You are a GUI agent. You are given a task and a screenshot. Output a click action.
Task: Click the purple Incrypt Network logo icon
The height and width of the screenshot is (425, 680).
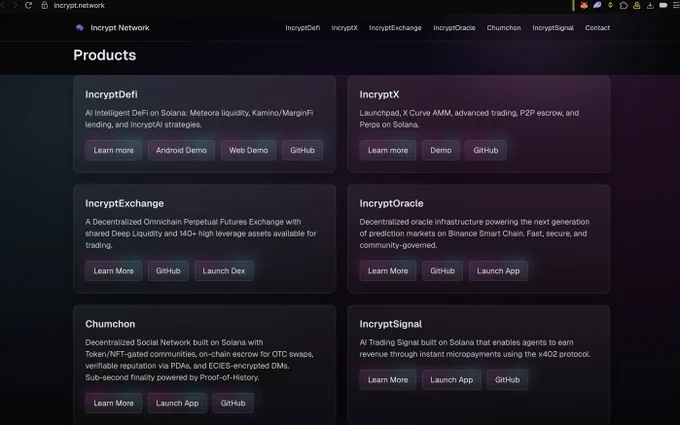[x=80, y=28]
